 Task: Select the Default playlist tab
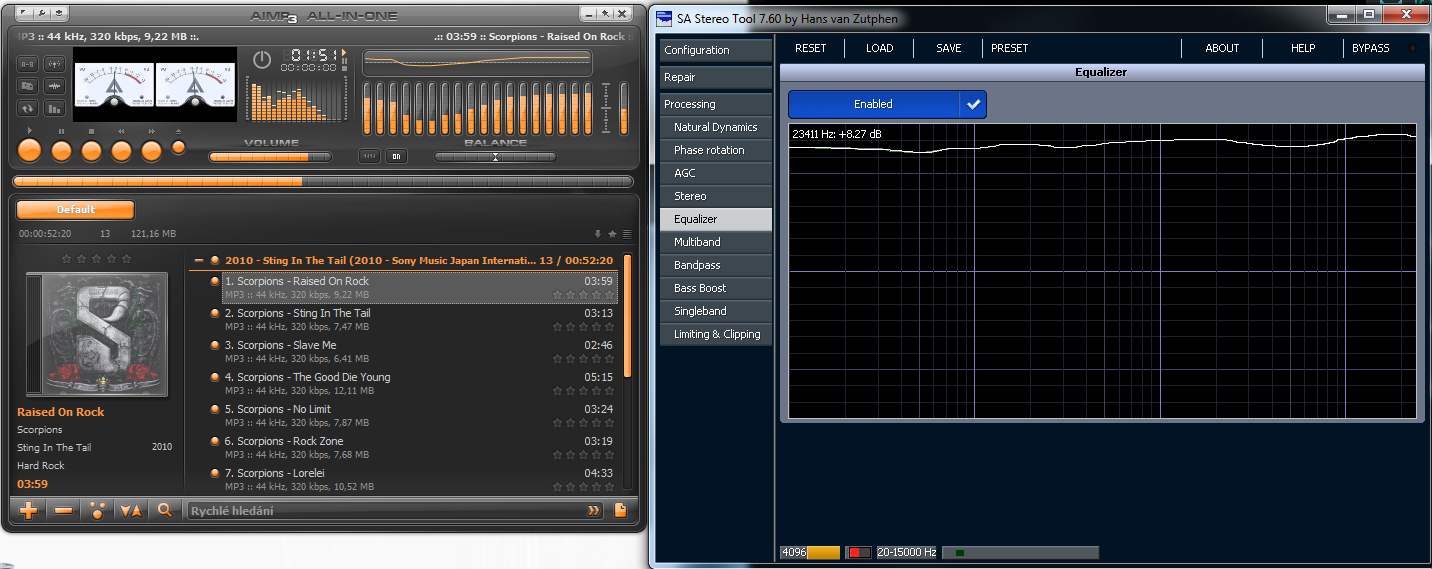click(76, 210)
